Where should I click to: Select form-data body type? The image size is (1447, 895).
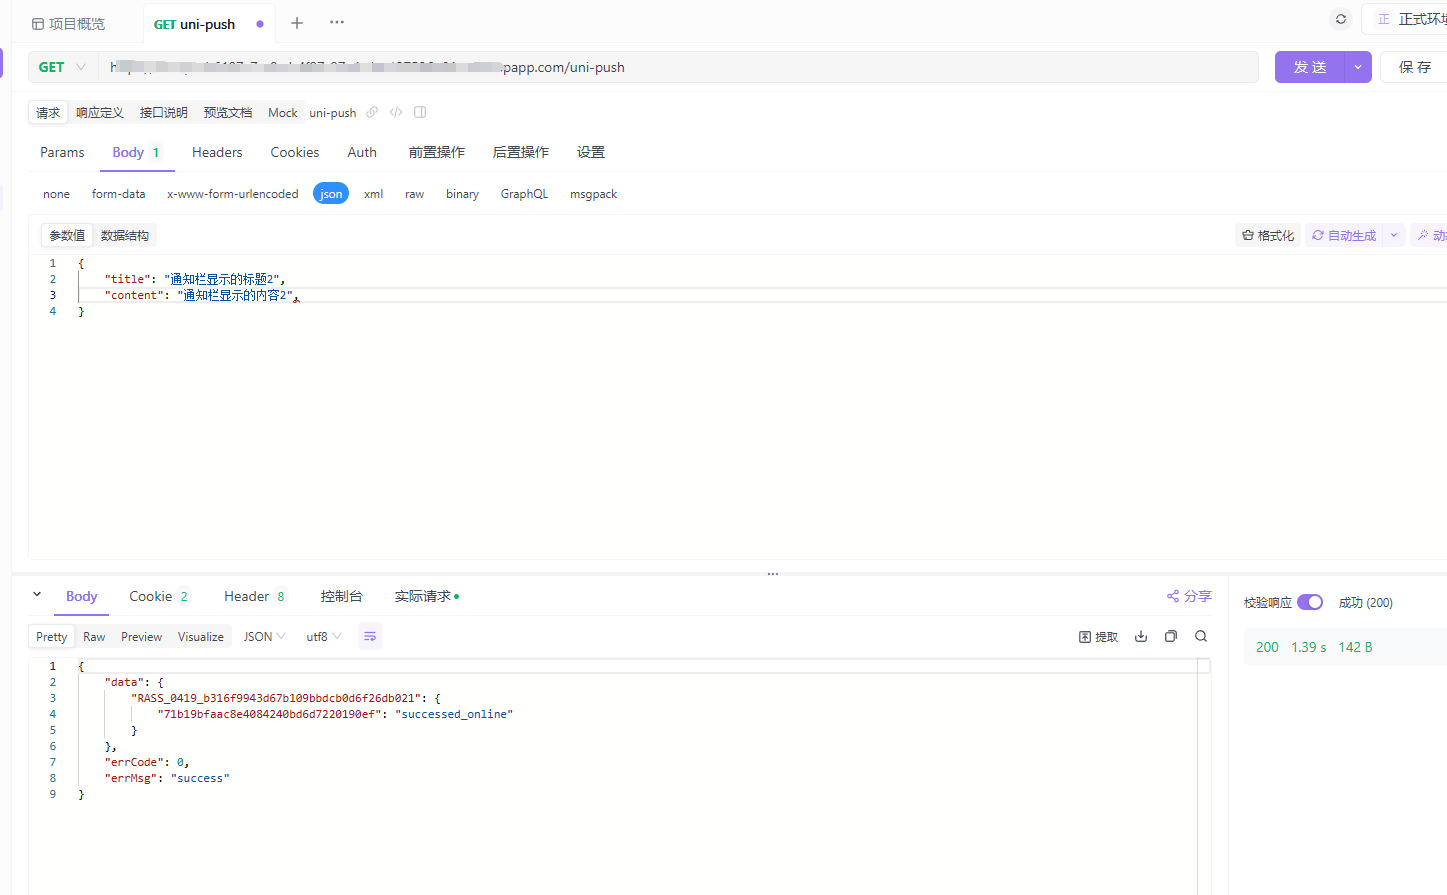[x=118, y=194]
